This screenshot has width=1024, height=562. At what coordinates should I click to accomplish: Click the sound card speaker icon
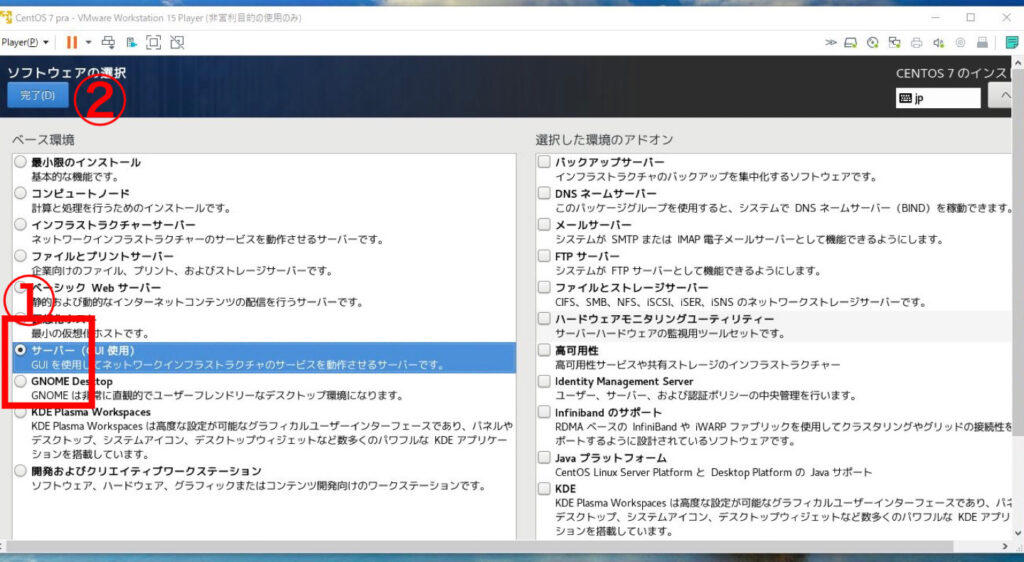[x=938, y=42]
